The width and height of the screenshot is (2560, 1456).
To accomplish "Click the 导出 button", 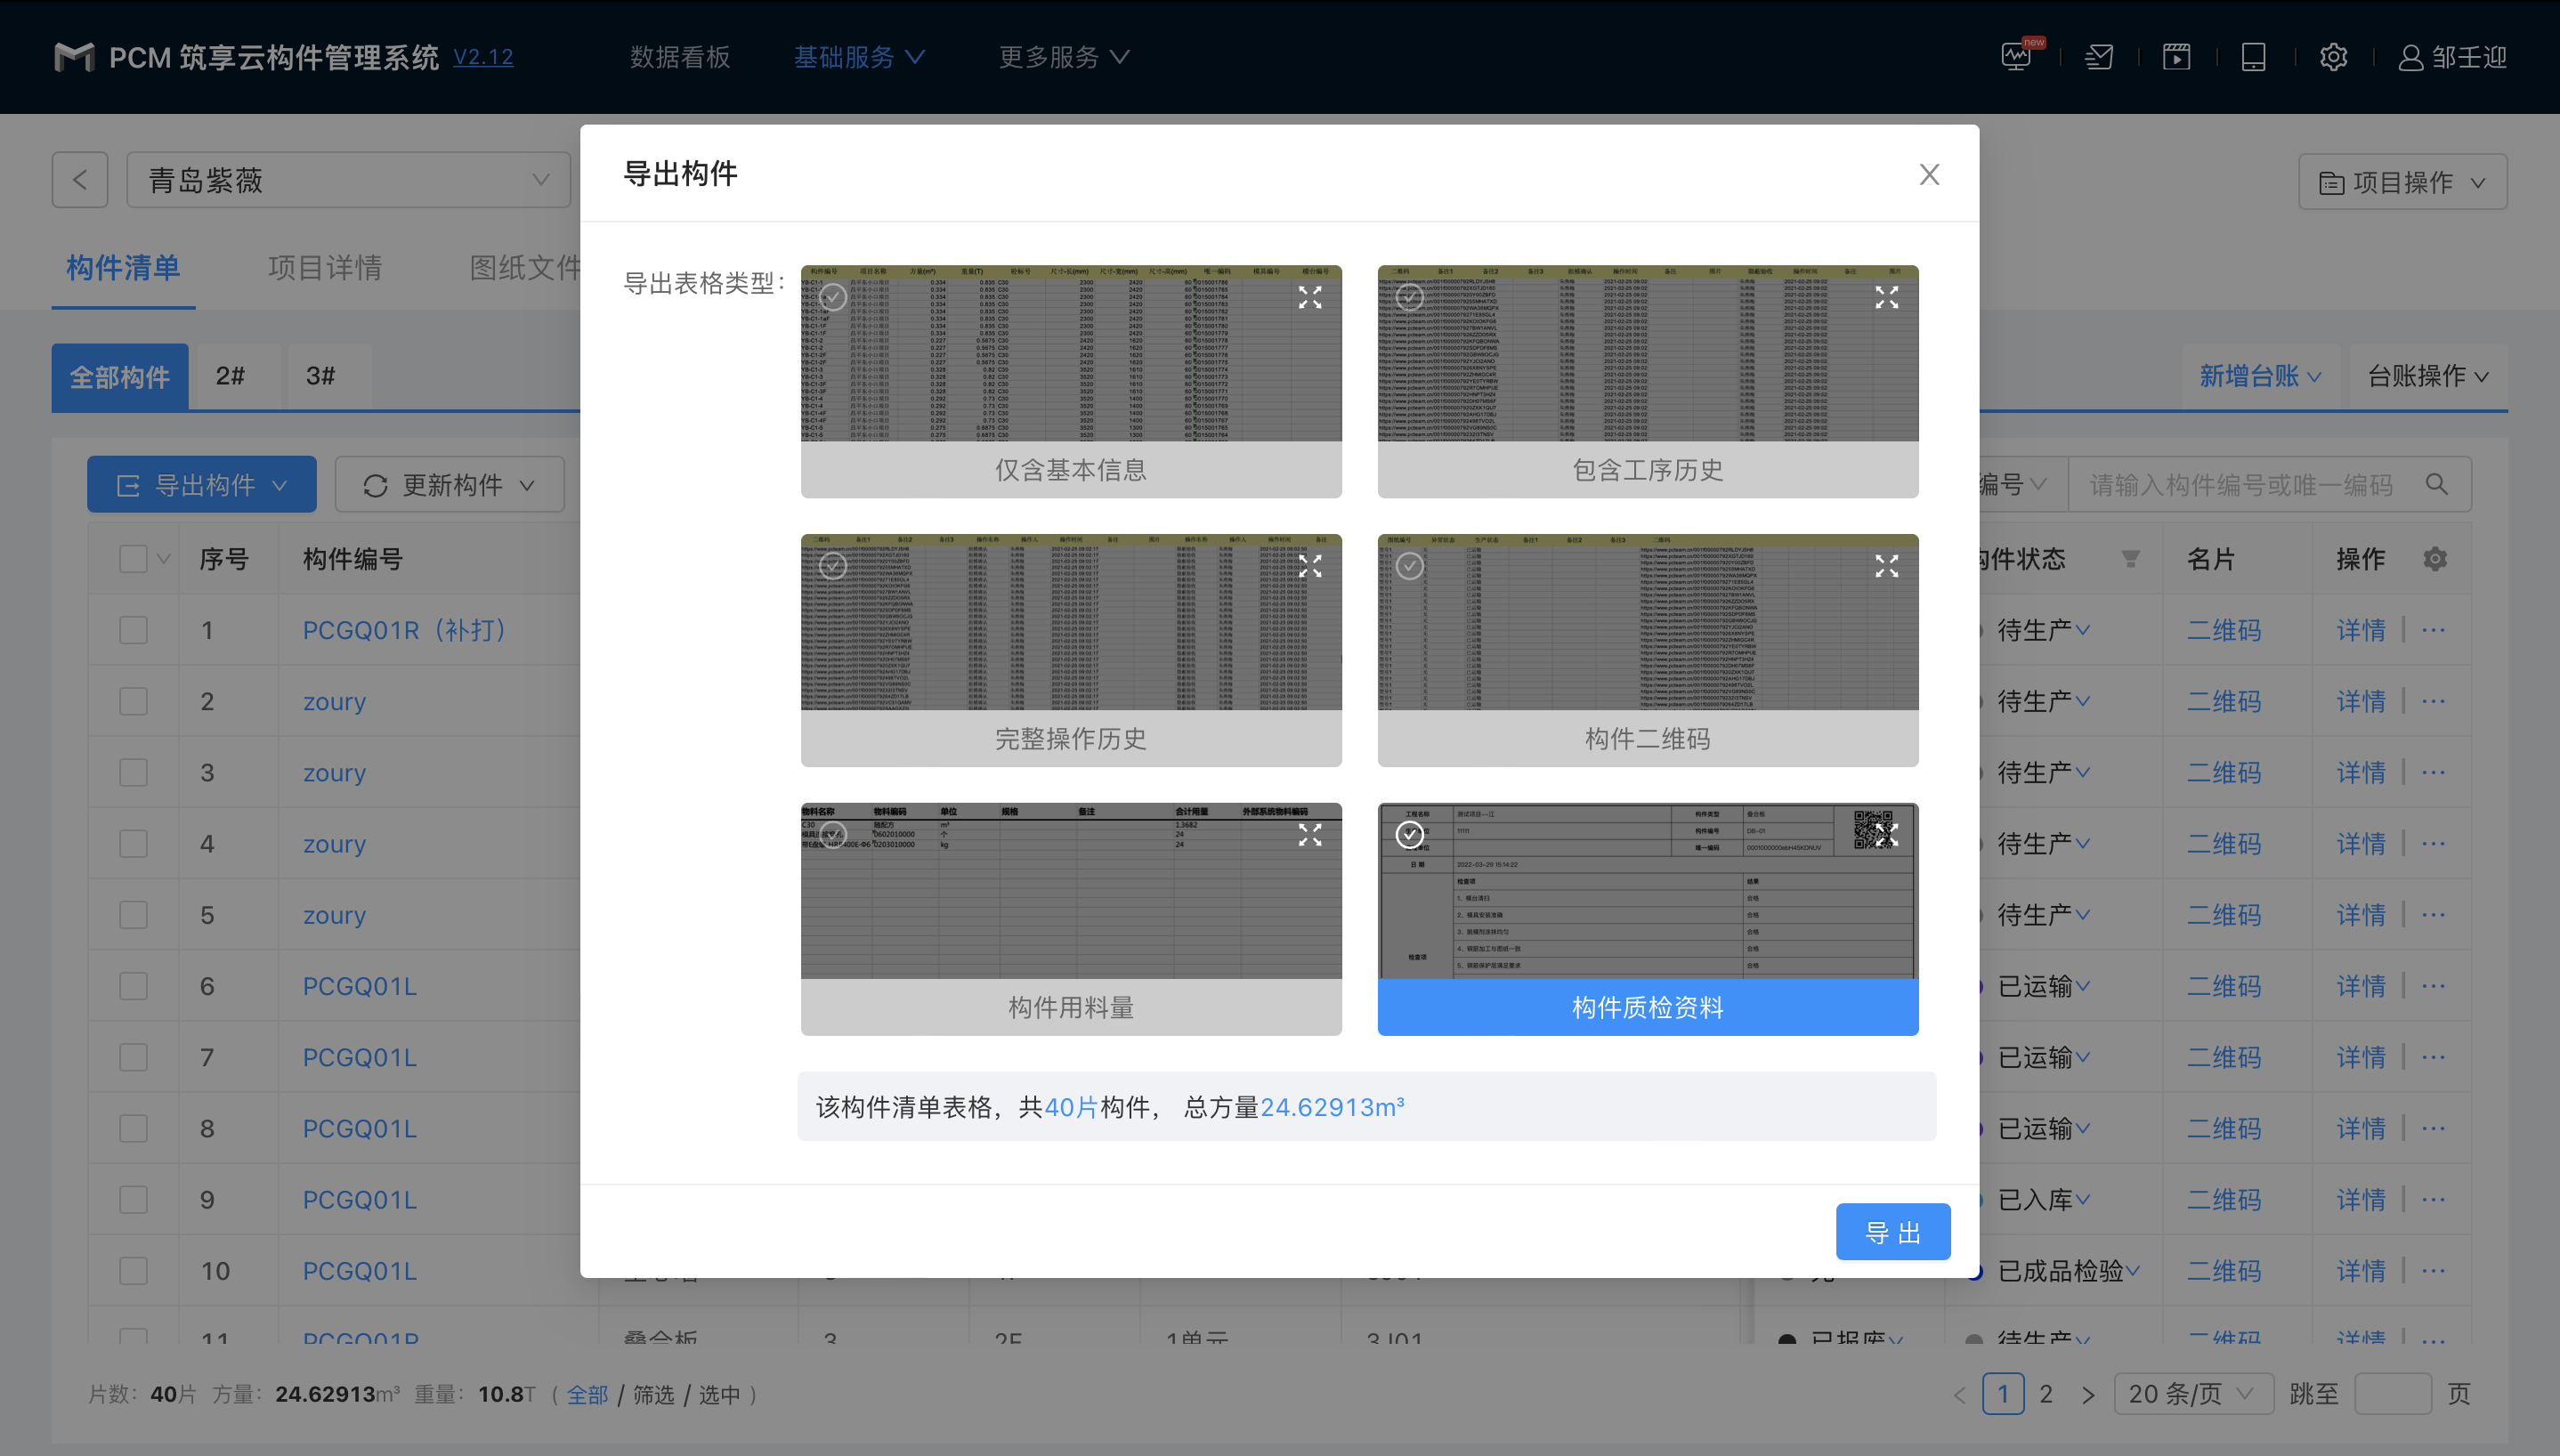I will pyautogui.click(x=1892, y=1232).
